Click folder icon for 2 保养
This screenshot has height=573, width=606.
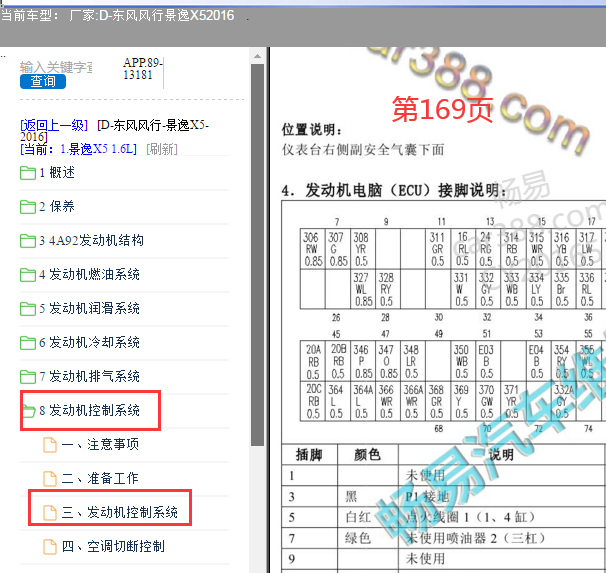pos(28,207)
